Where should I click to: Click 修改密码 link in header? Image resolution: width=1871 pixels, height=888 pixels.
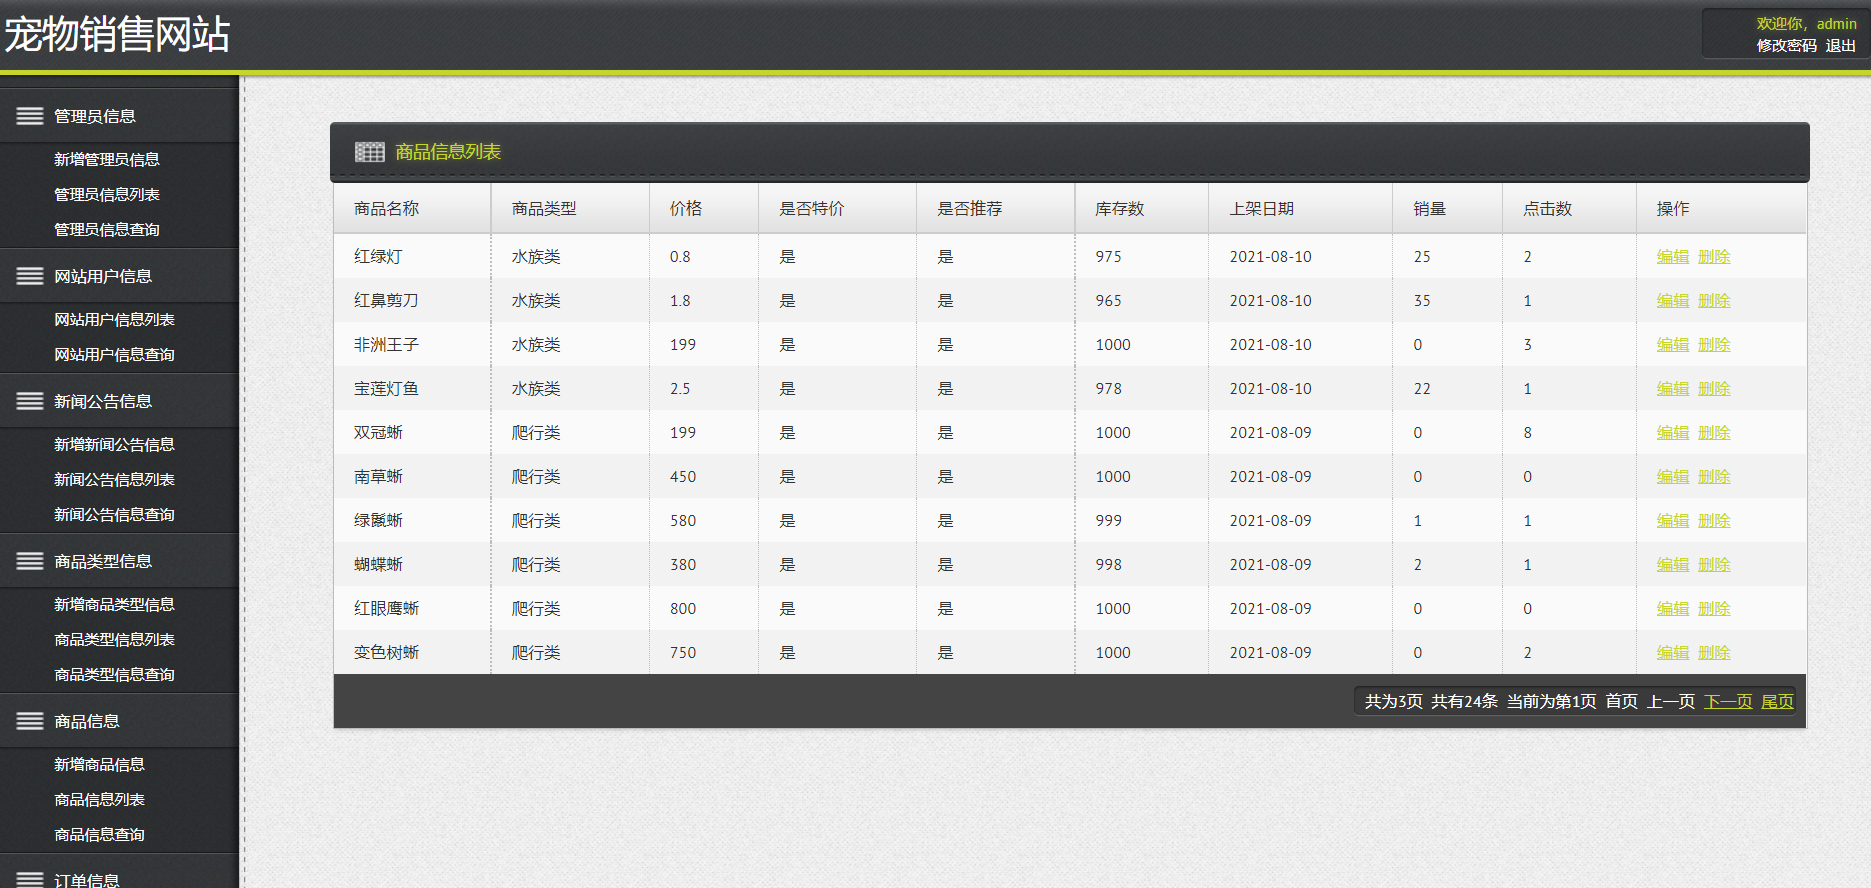tap(1786, 46)
